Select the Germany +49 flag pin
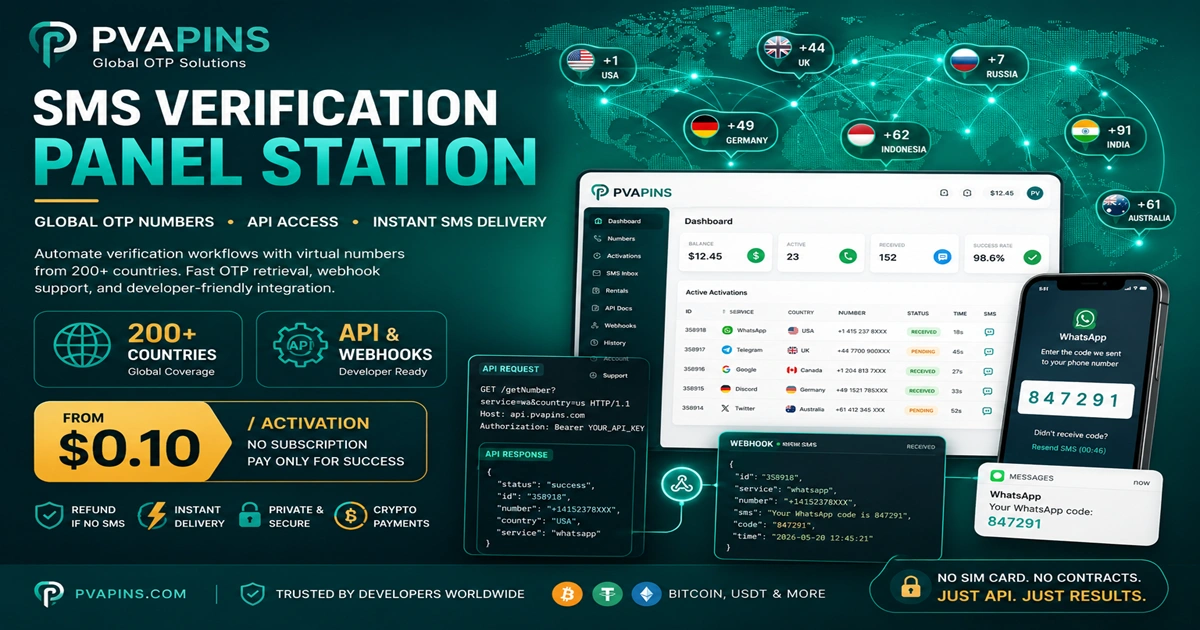 point(731,132)
